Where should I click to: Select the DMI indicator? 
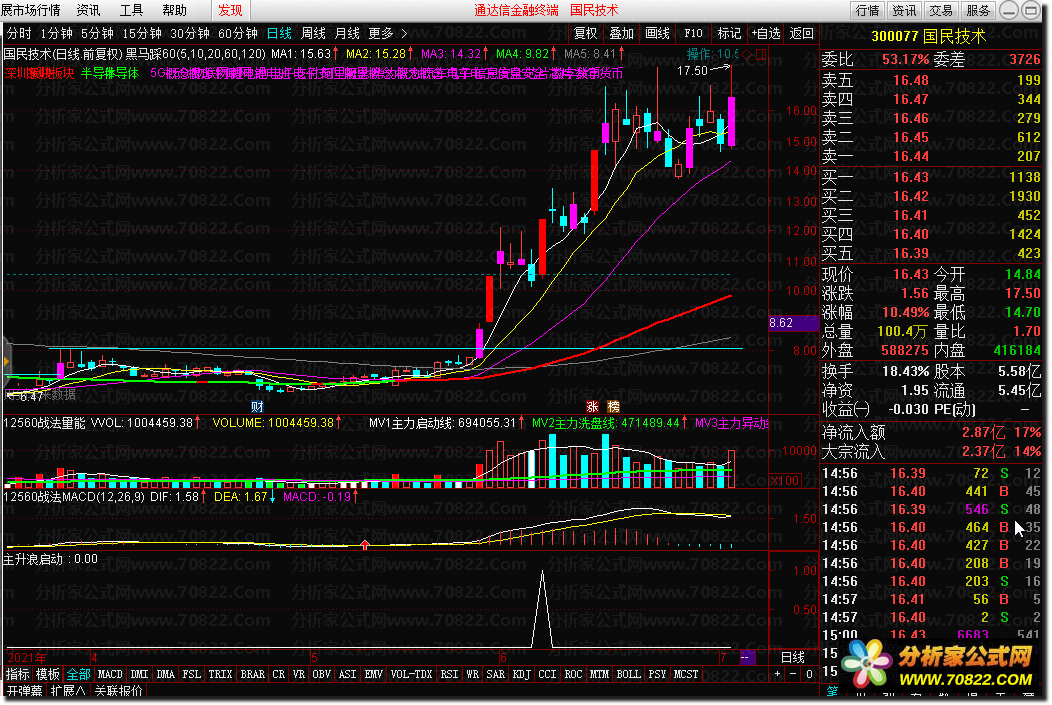(x=140, y=674)
